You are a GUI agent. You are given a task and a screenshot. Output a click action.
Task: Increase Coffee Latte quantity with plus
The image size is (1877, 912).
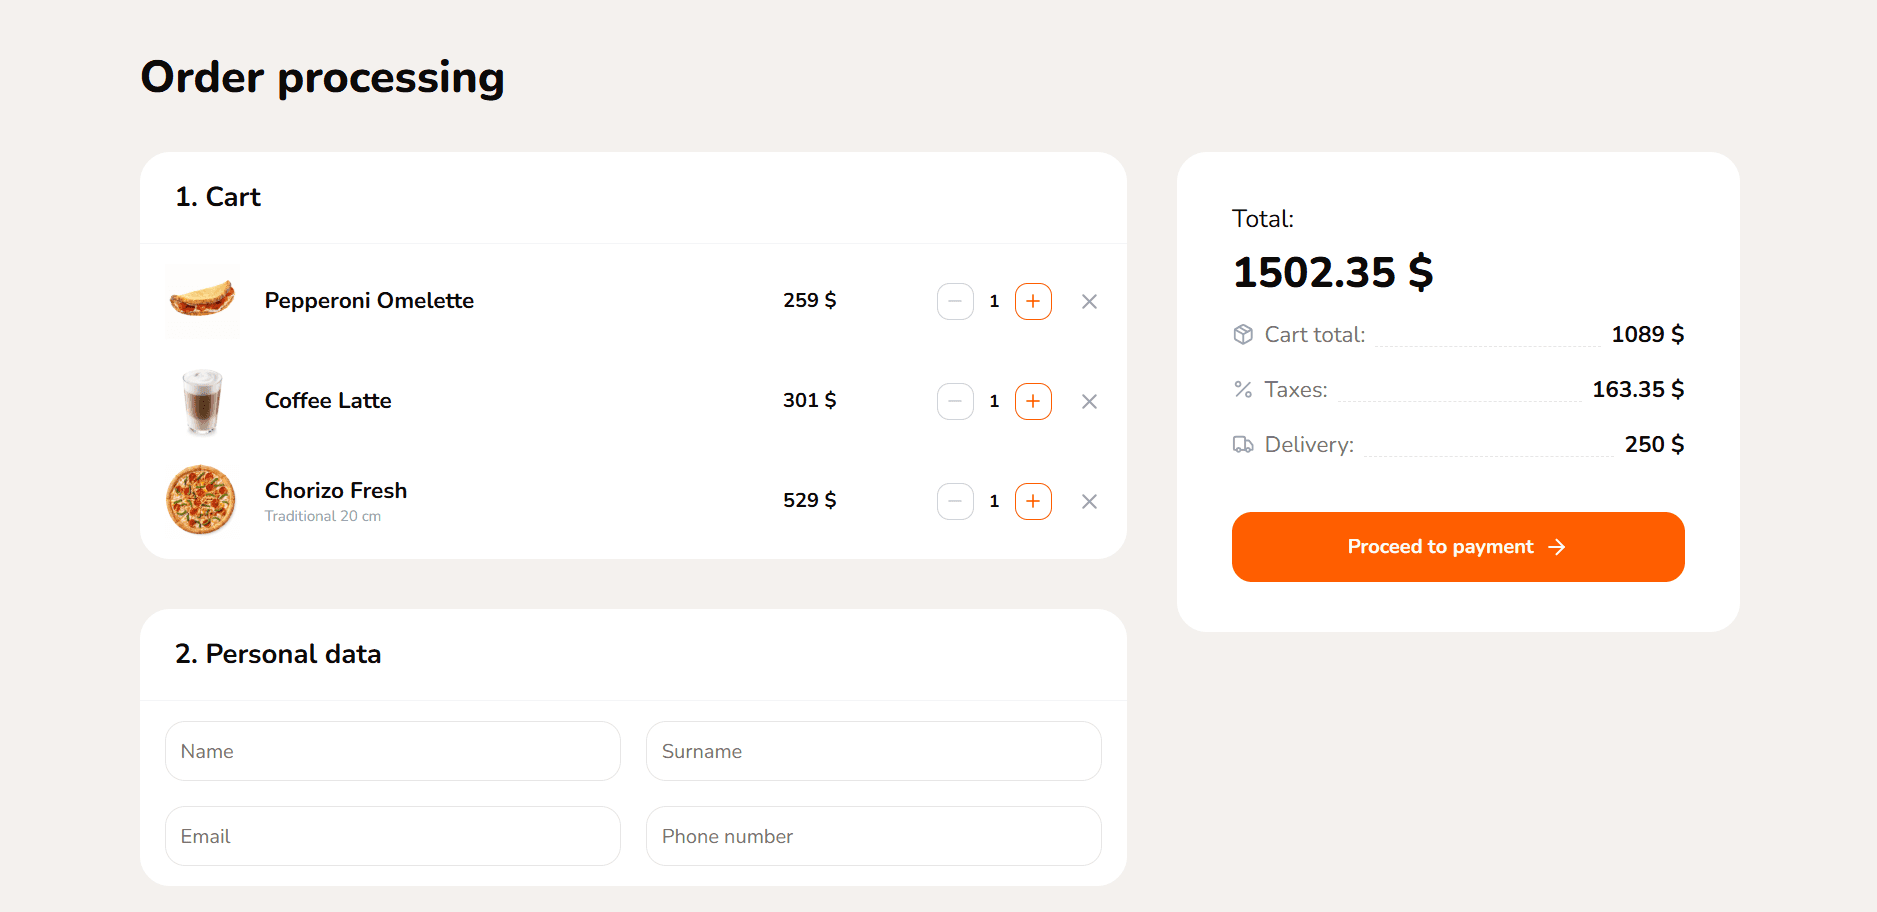(x=1033, y=401)
